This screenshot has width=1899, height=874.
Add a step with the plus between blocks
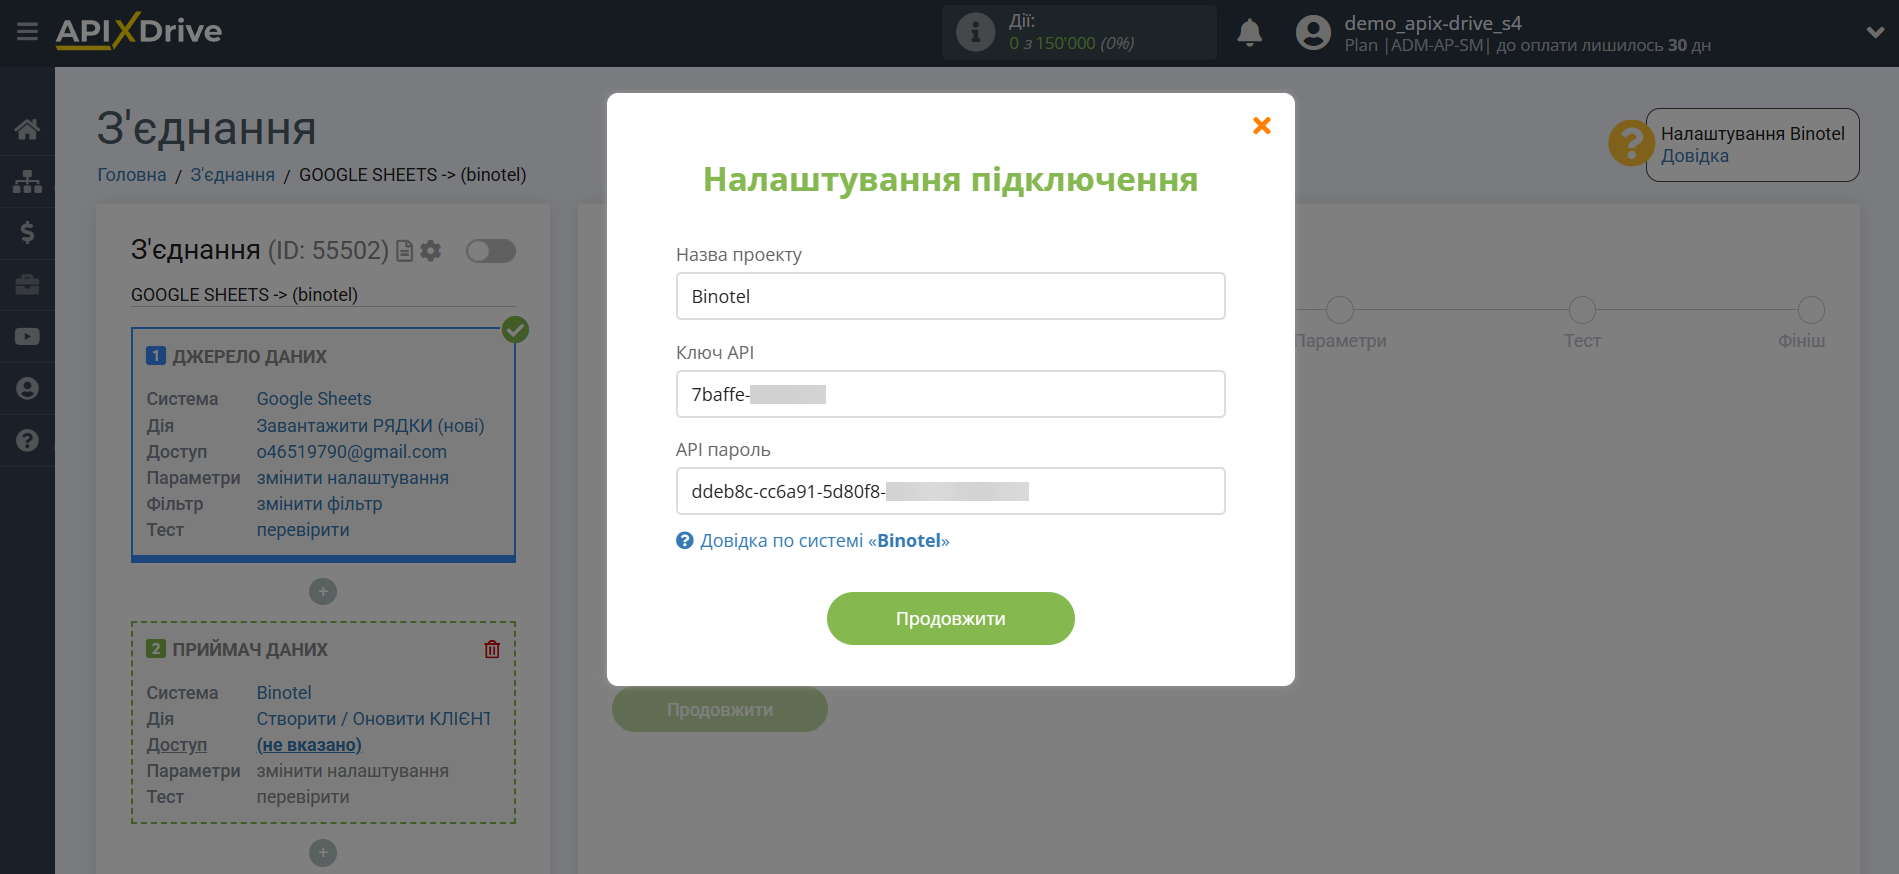pos(322,592)
